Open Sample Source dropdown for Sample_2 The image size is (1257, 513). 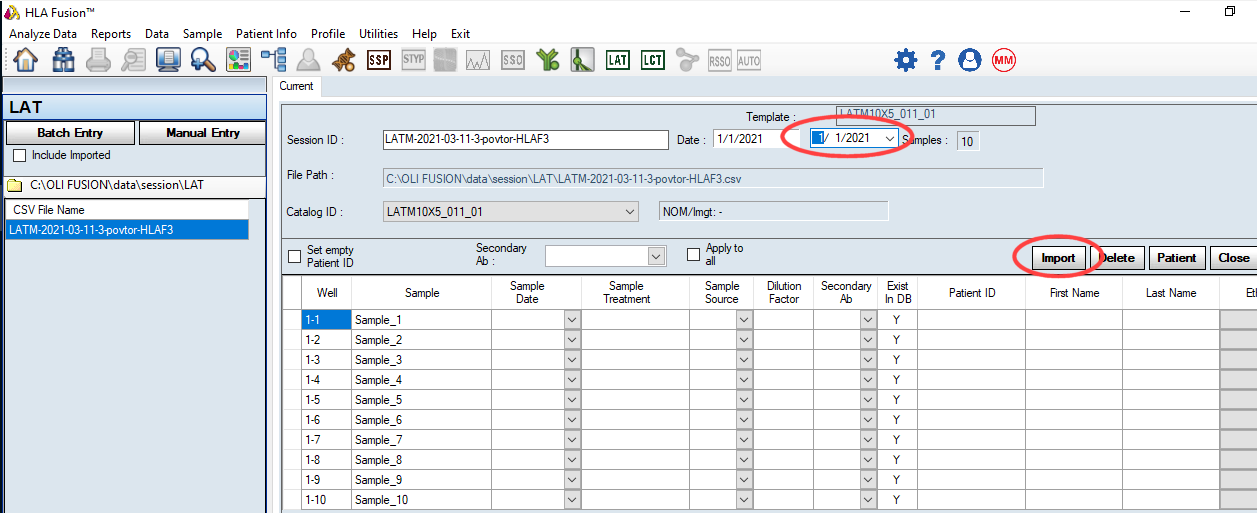tap(745, 340)
